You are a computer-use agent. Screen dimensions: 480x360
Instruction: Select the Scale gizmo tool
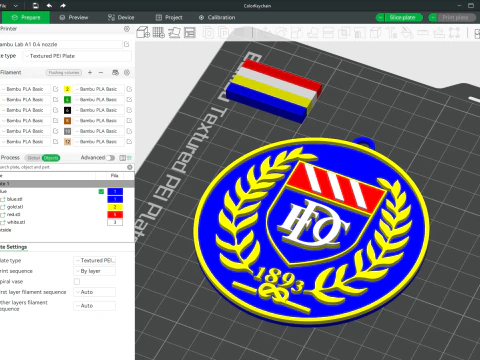tap(297, 33)
